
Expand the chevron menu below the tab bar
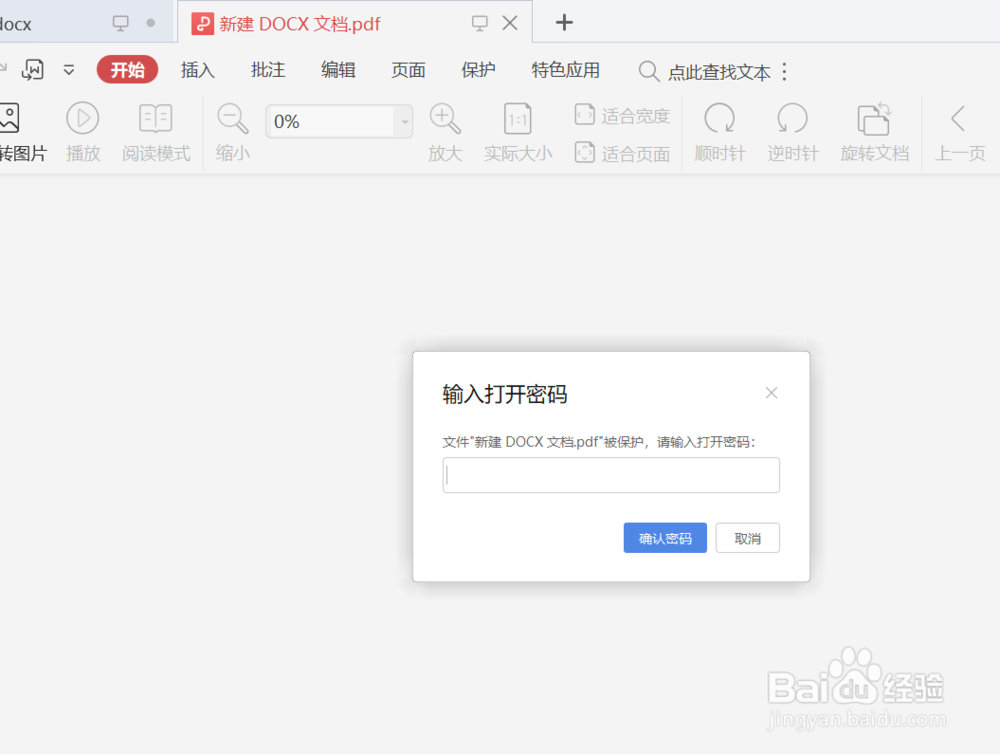pyautogui.click(x=68, y=70)
